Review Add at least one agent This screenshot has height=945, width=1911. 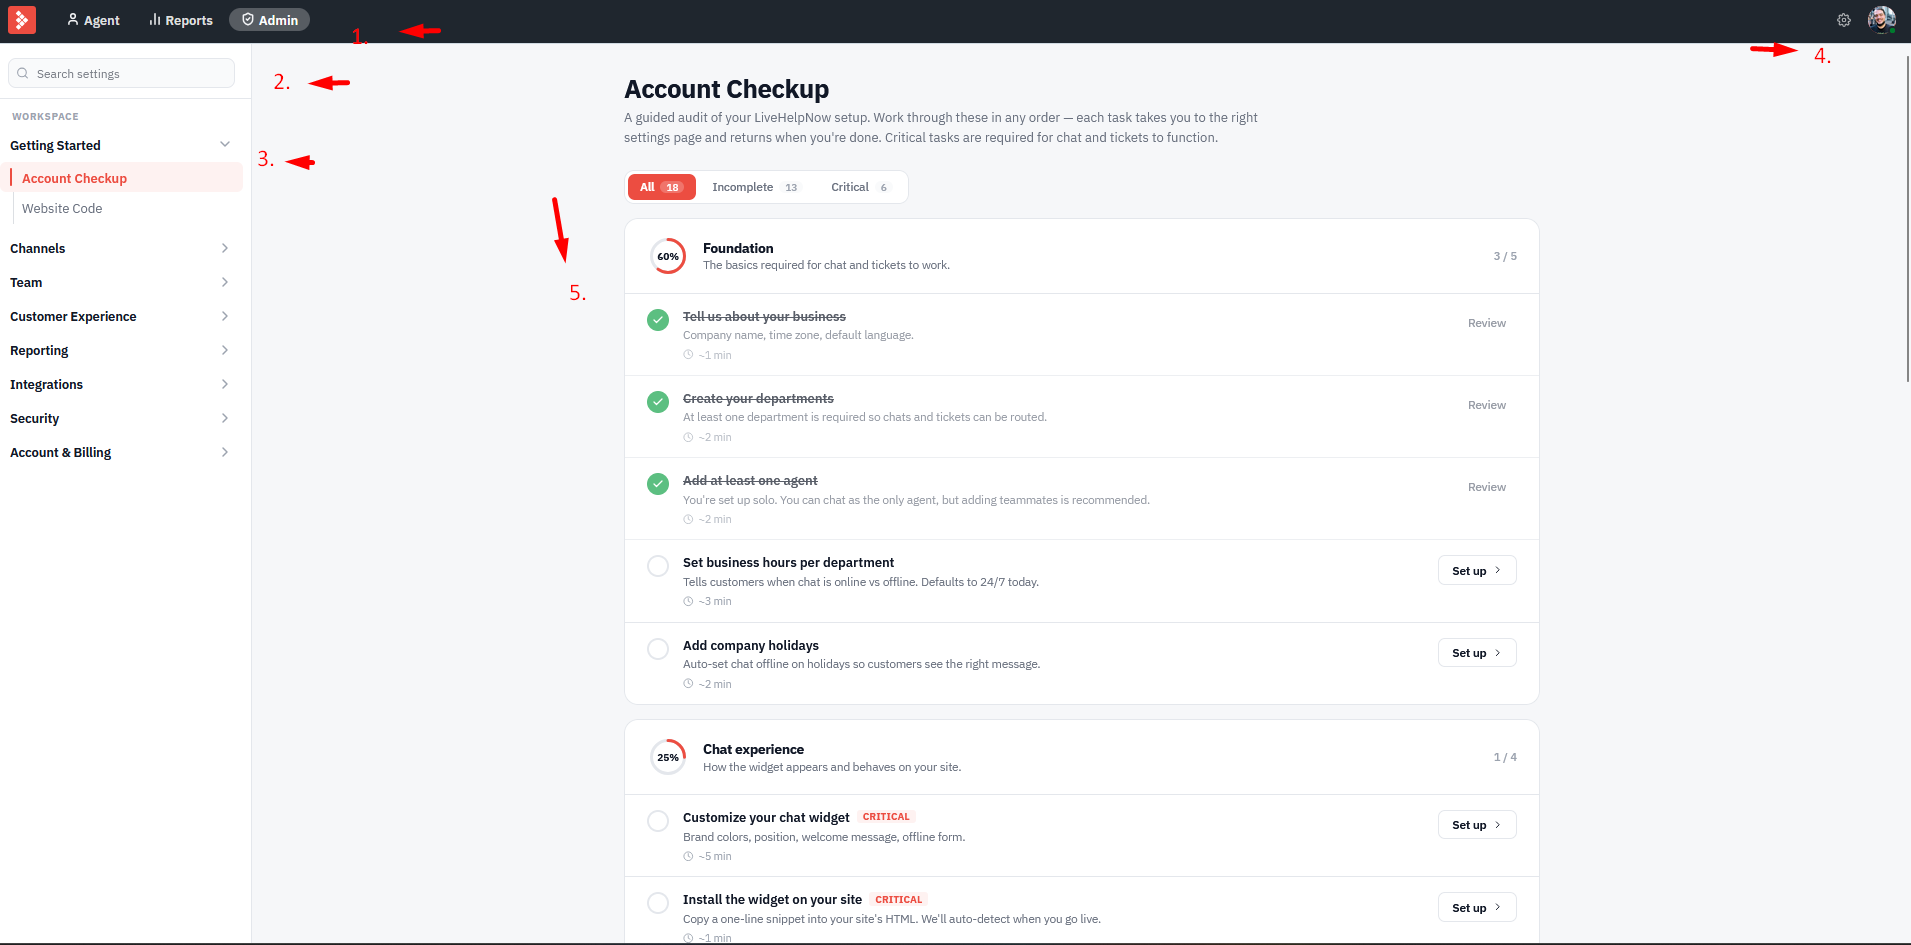pyautogui.click(x=1487, y=487)
